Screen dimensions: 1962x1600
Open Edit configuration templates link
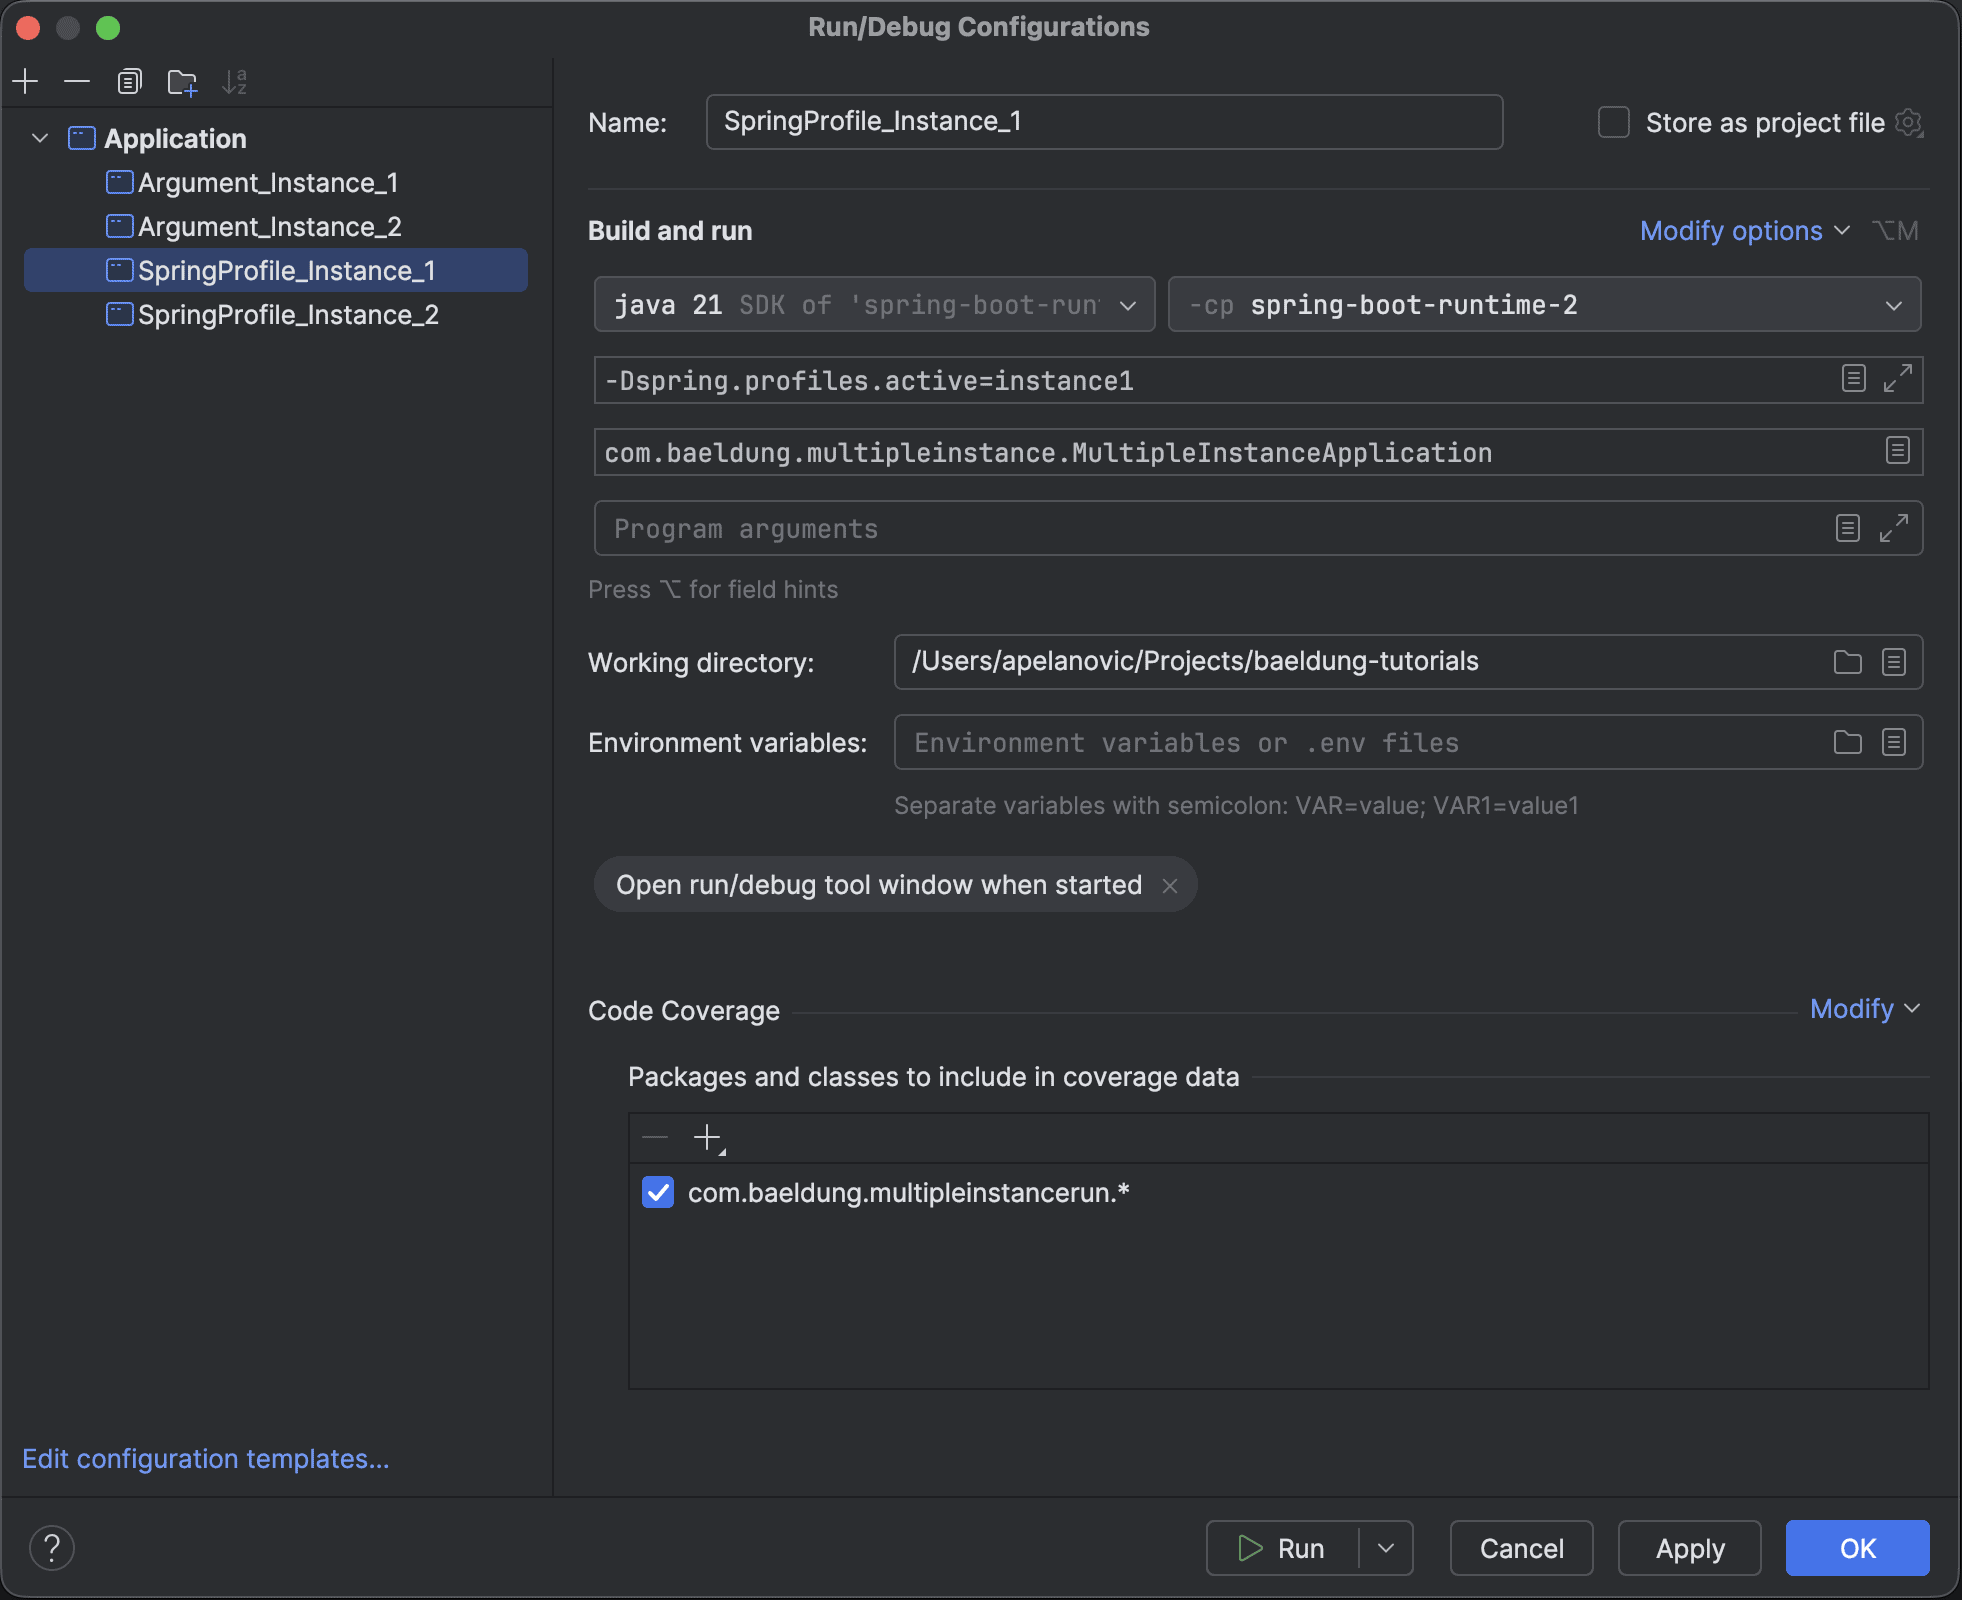click(x=206, y=1459)
